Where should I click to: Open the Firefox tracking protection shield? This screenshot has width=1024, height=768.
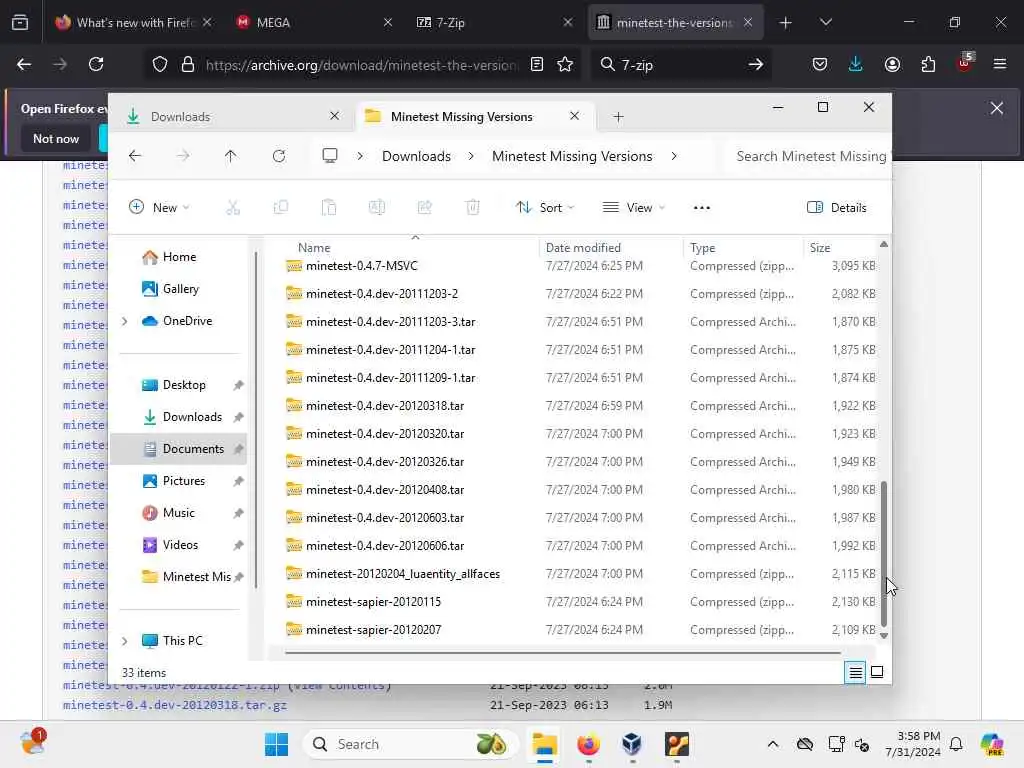[x=160, y=64]
